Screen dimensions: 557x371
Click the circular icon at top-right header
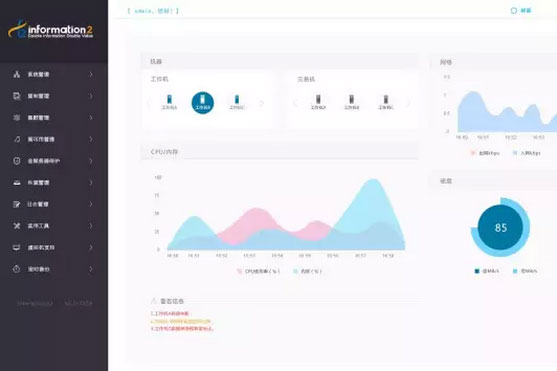[514, 11]
